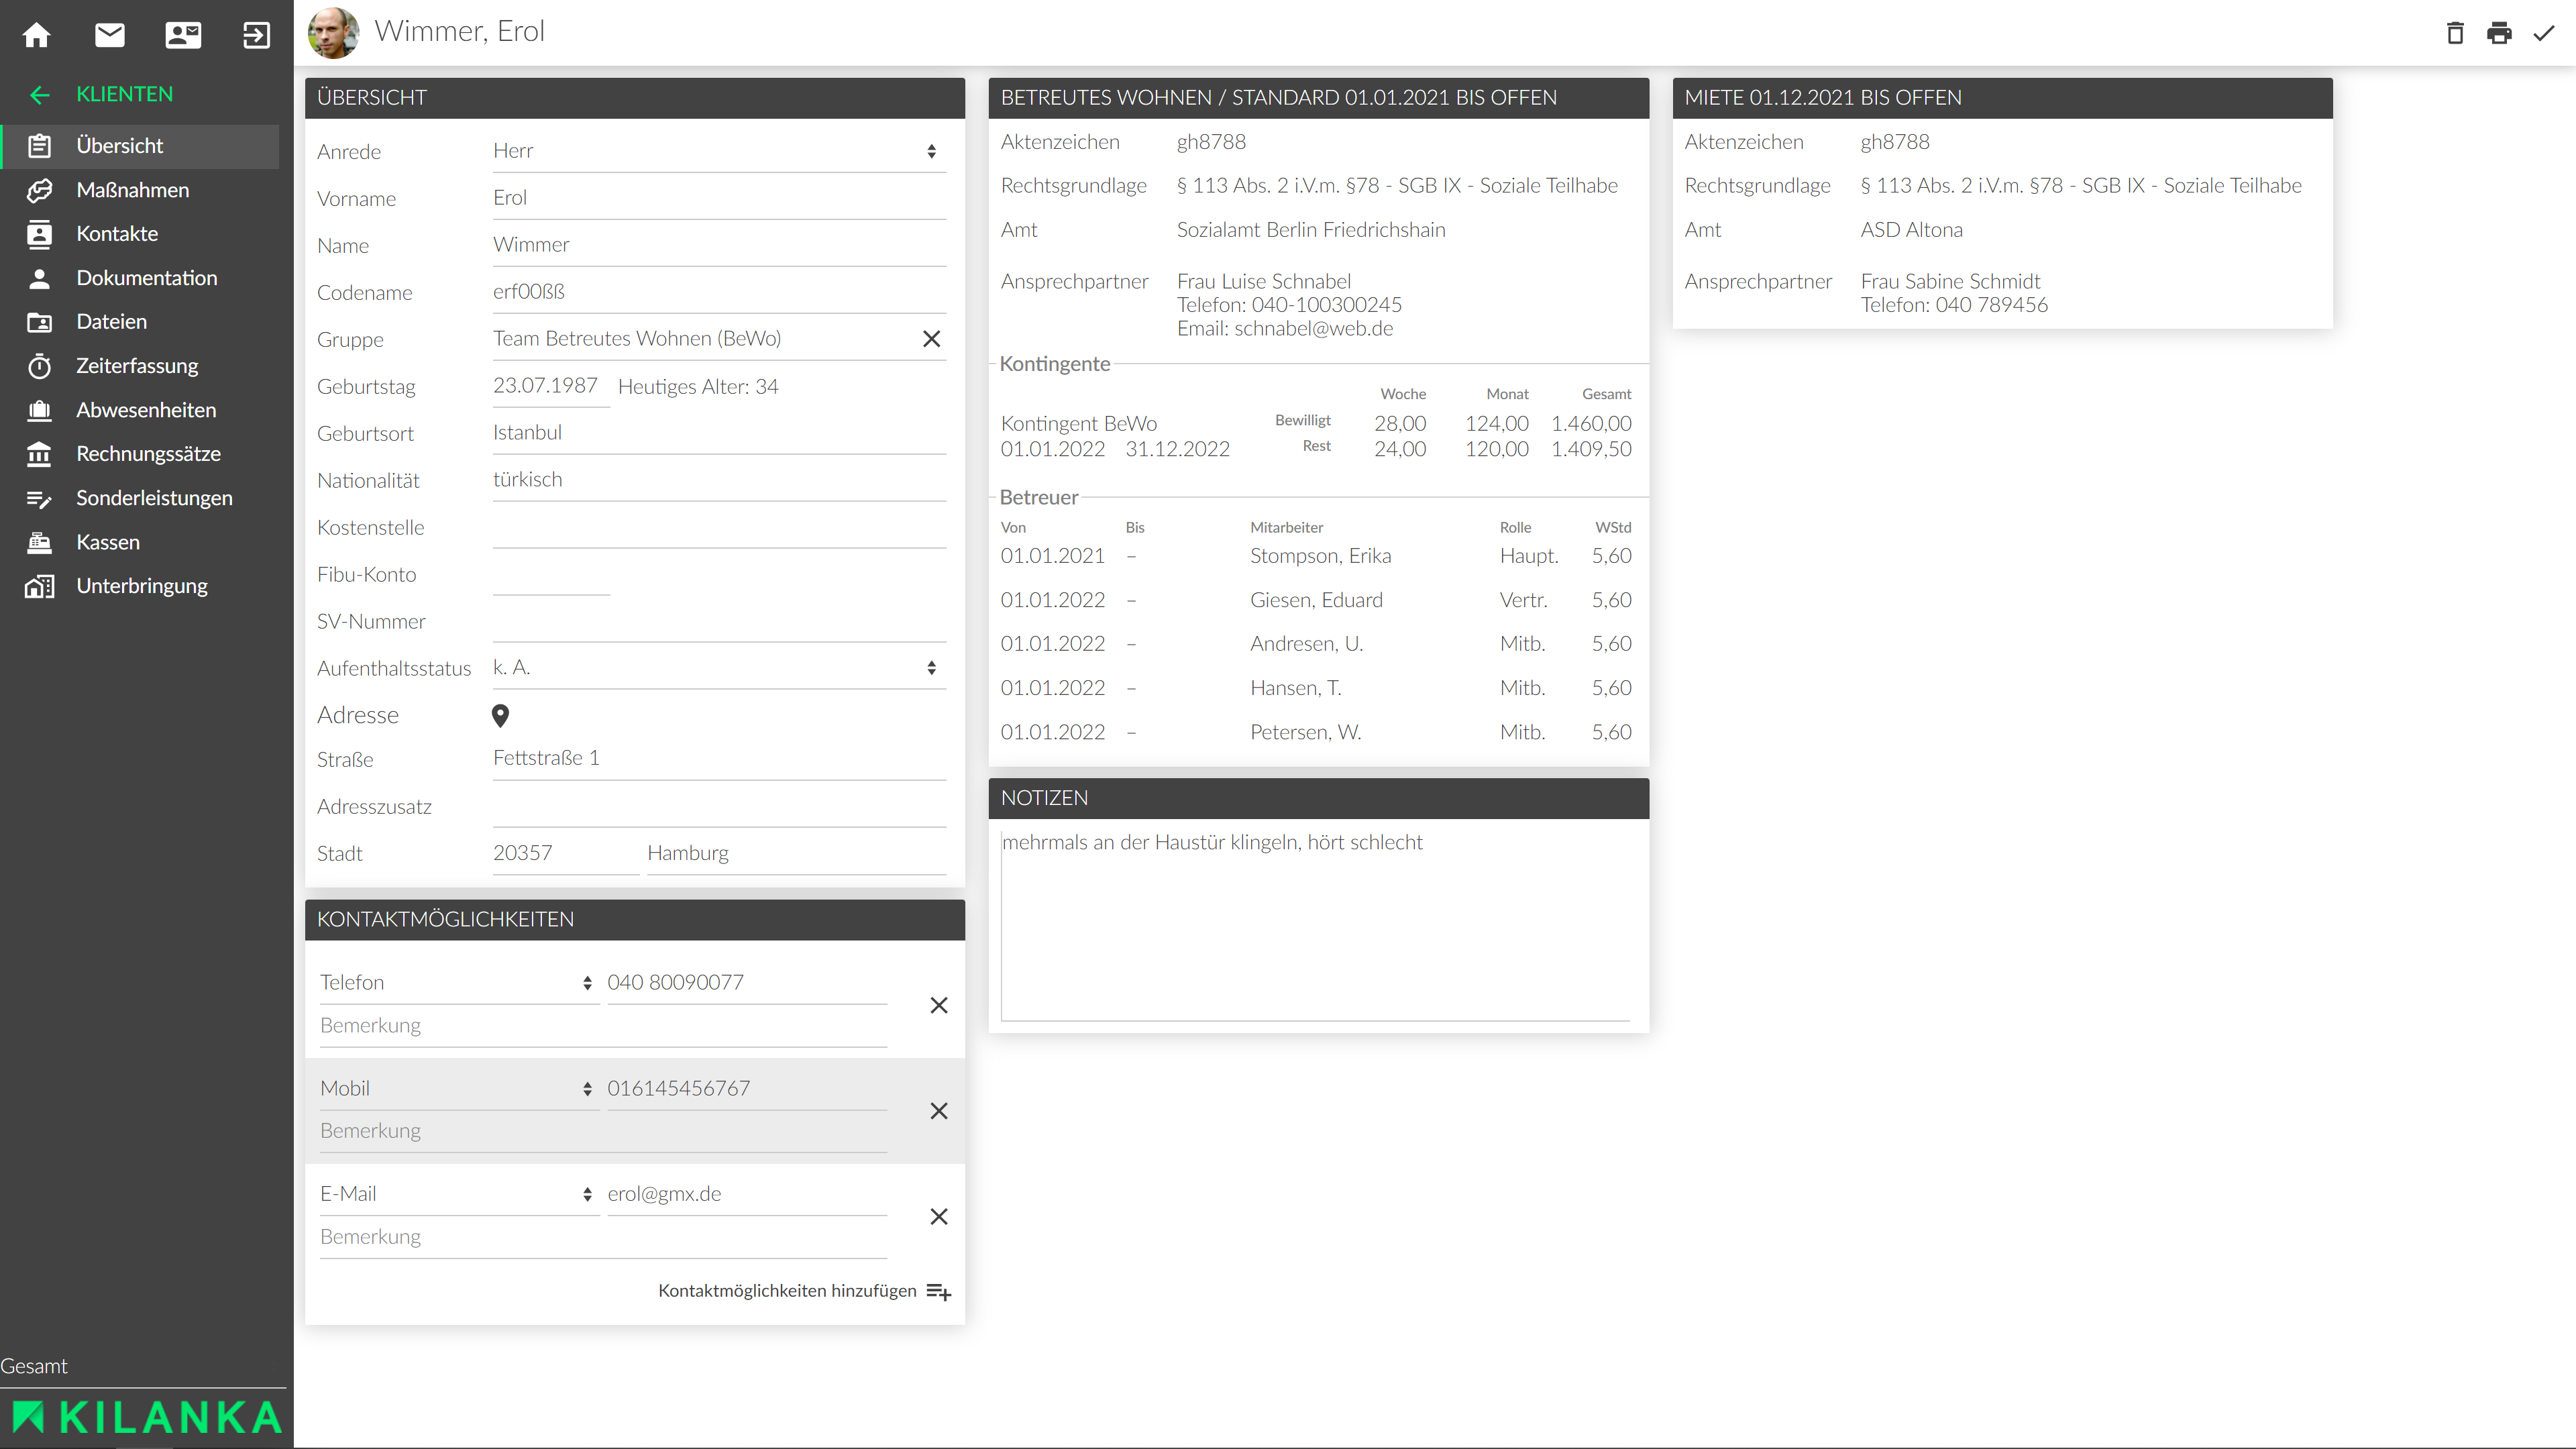Open Zeiterfassung in sidebar

pyautogui.click(x=137, y=366)
